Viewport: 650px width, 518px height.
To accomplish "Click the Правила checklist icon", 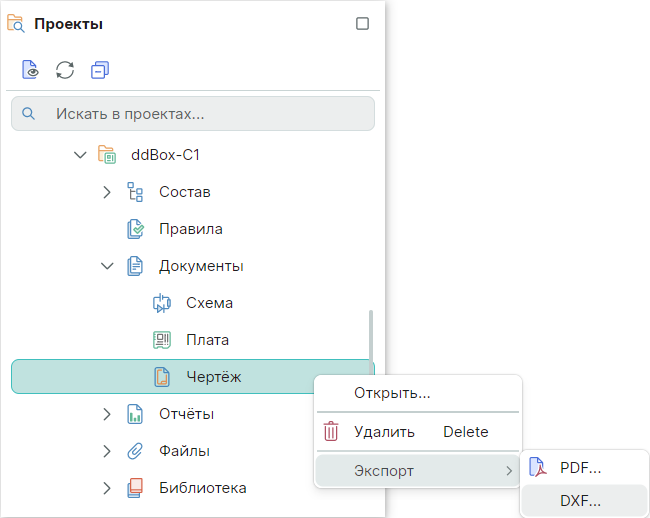I will pyautogui.click(x=135, y=229).
